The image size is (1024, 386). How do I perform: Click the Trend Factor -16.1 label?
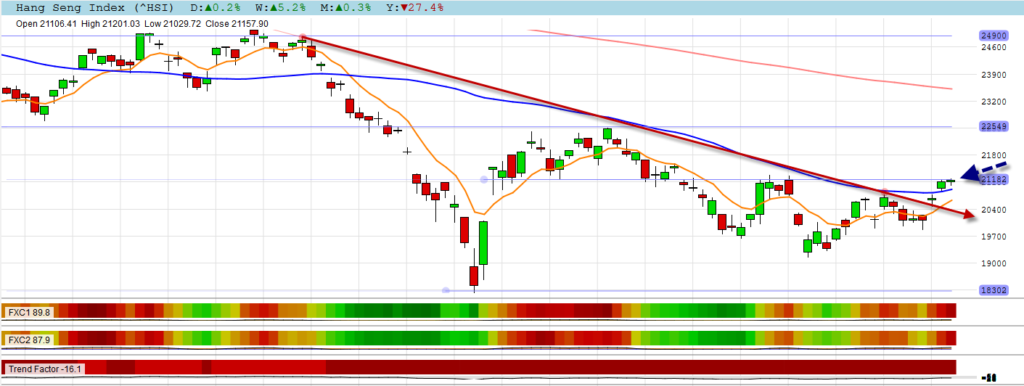tap(44, 369)
